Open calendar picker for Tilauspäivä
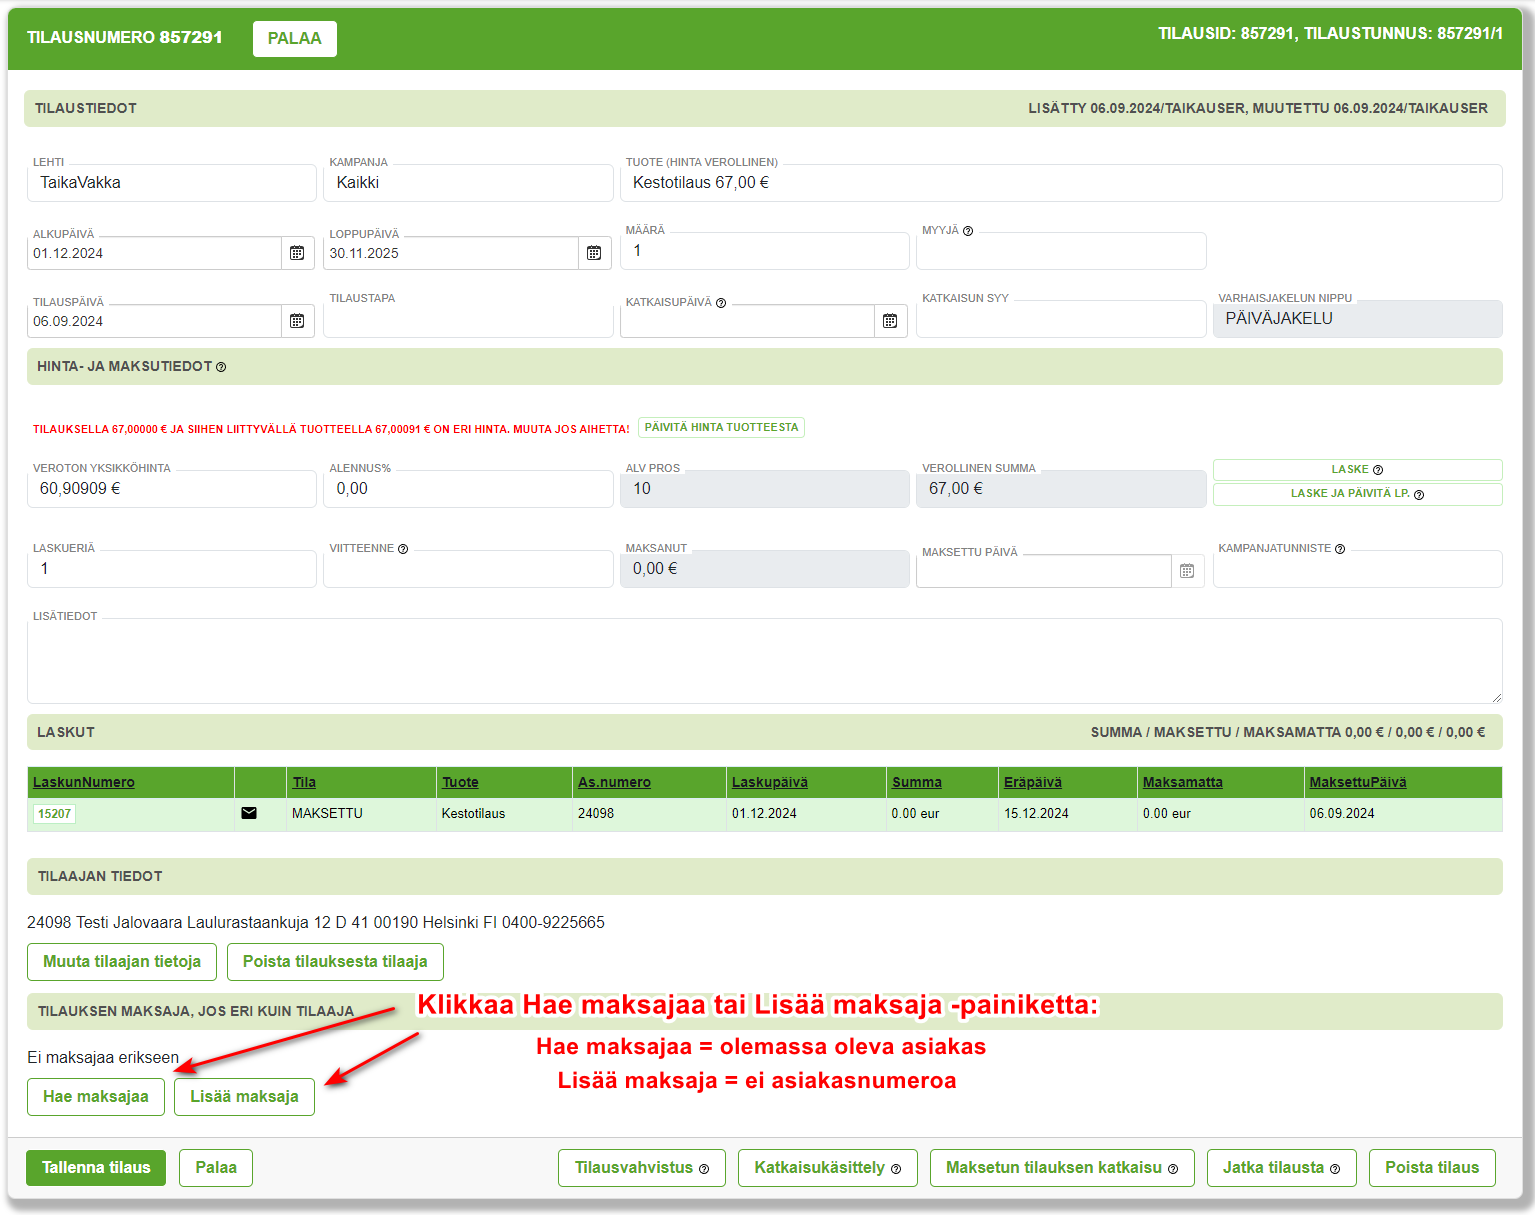This screenshot has width=1535, height=1215. pyautogui.click(x=297, y=321)
